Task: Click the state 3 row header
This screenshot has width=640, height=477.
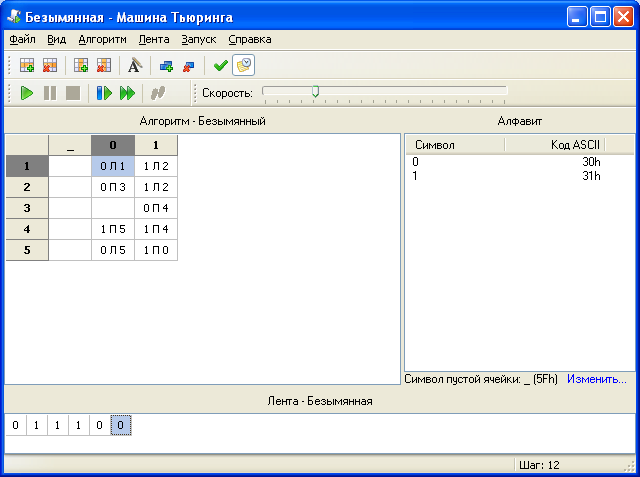Action: click(27, 208)
